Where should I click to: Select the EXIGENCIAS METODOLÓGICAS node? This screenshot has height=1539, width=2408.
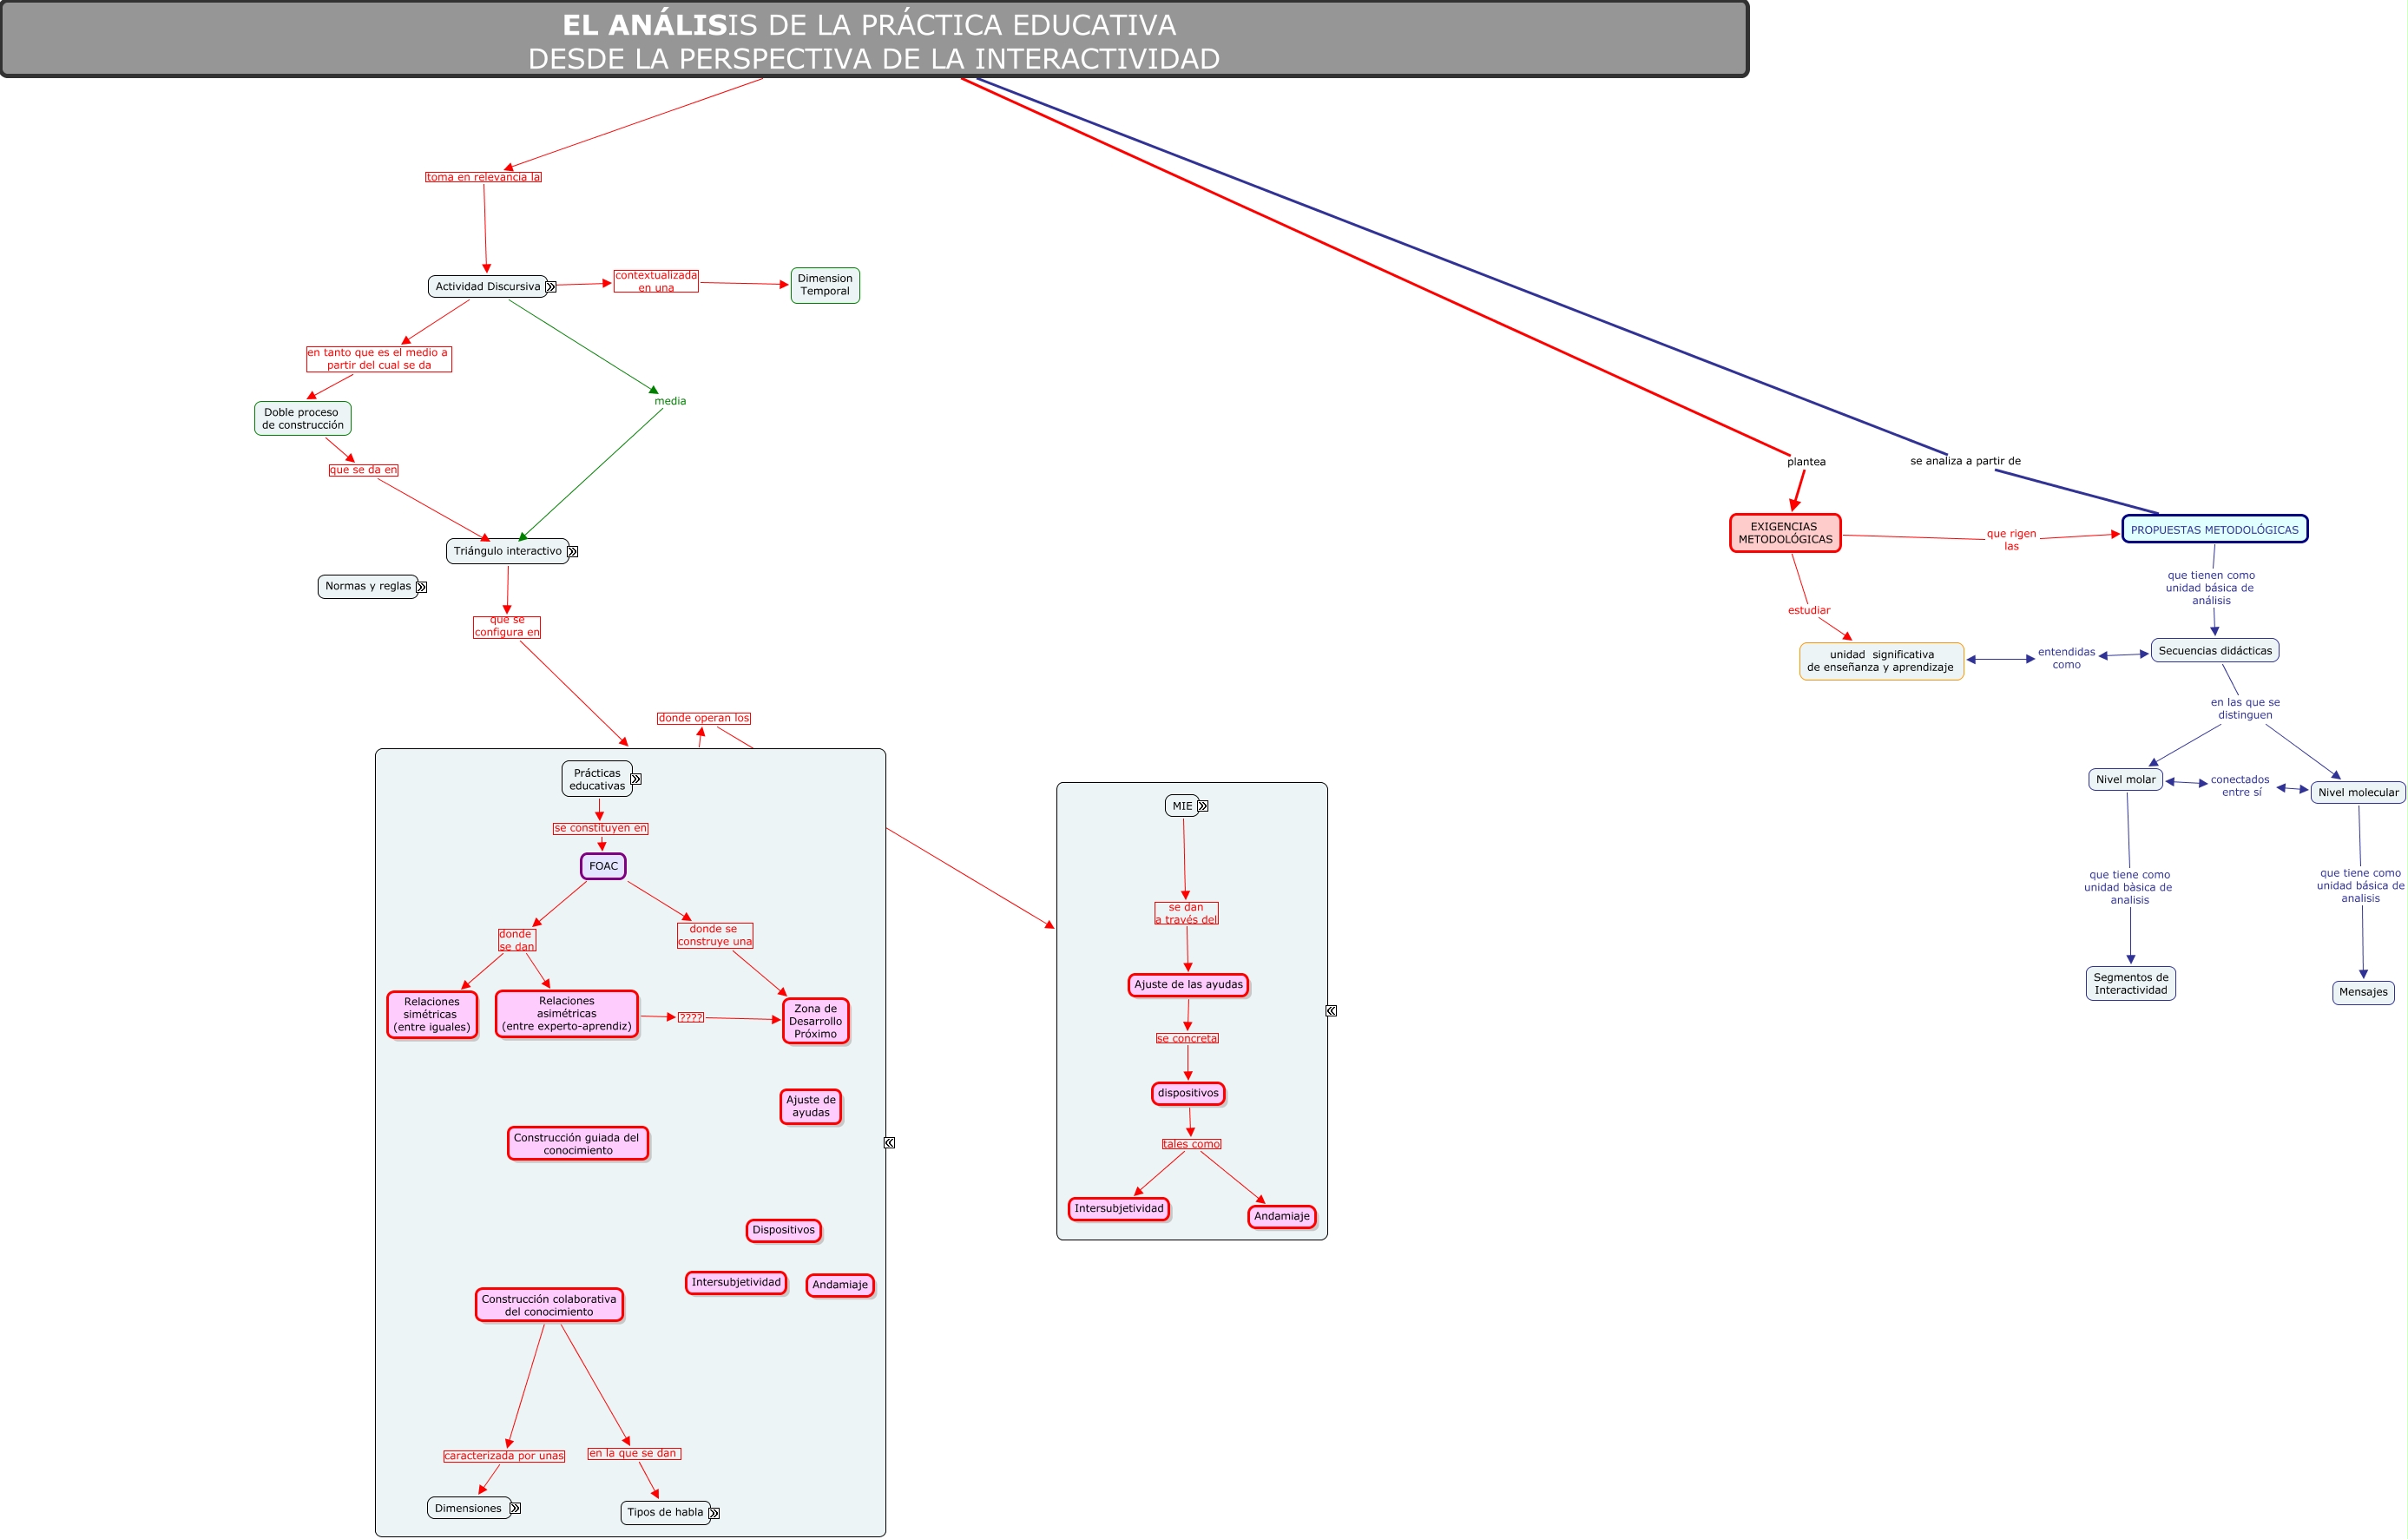click(1785, 533)
